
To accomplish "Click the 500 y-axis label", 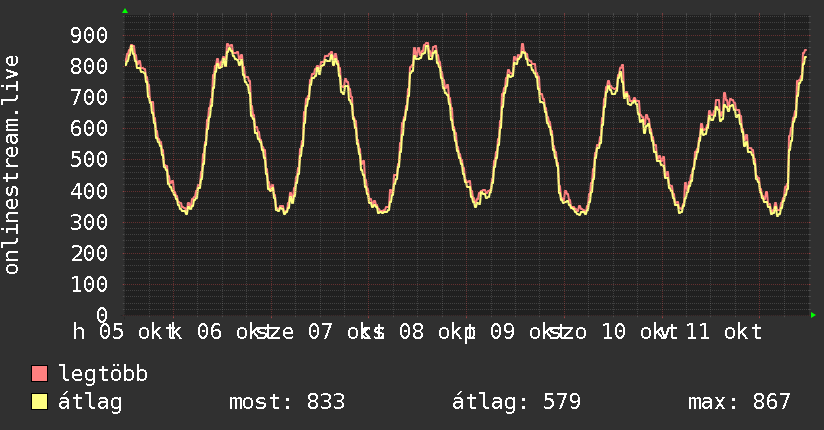I will pos(89,159).
